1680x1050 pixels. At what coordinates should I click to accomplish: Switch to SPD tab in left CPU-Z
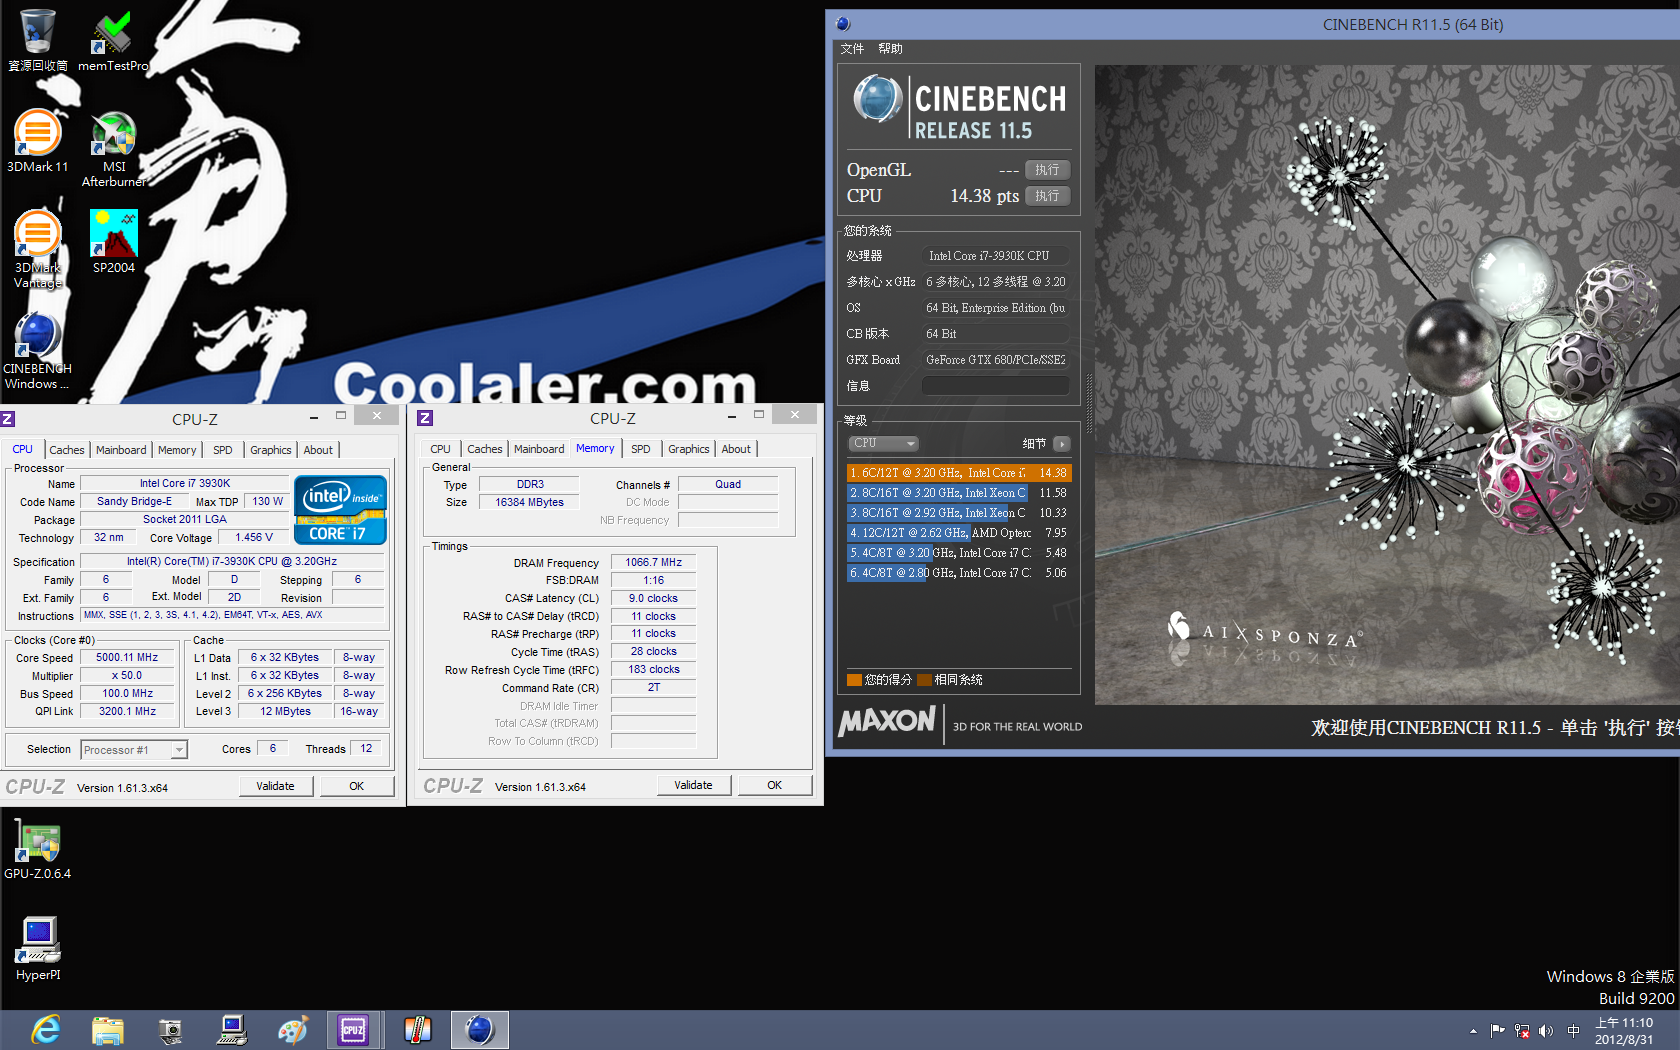point(223,450)
